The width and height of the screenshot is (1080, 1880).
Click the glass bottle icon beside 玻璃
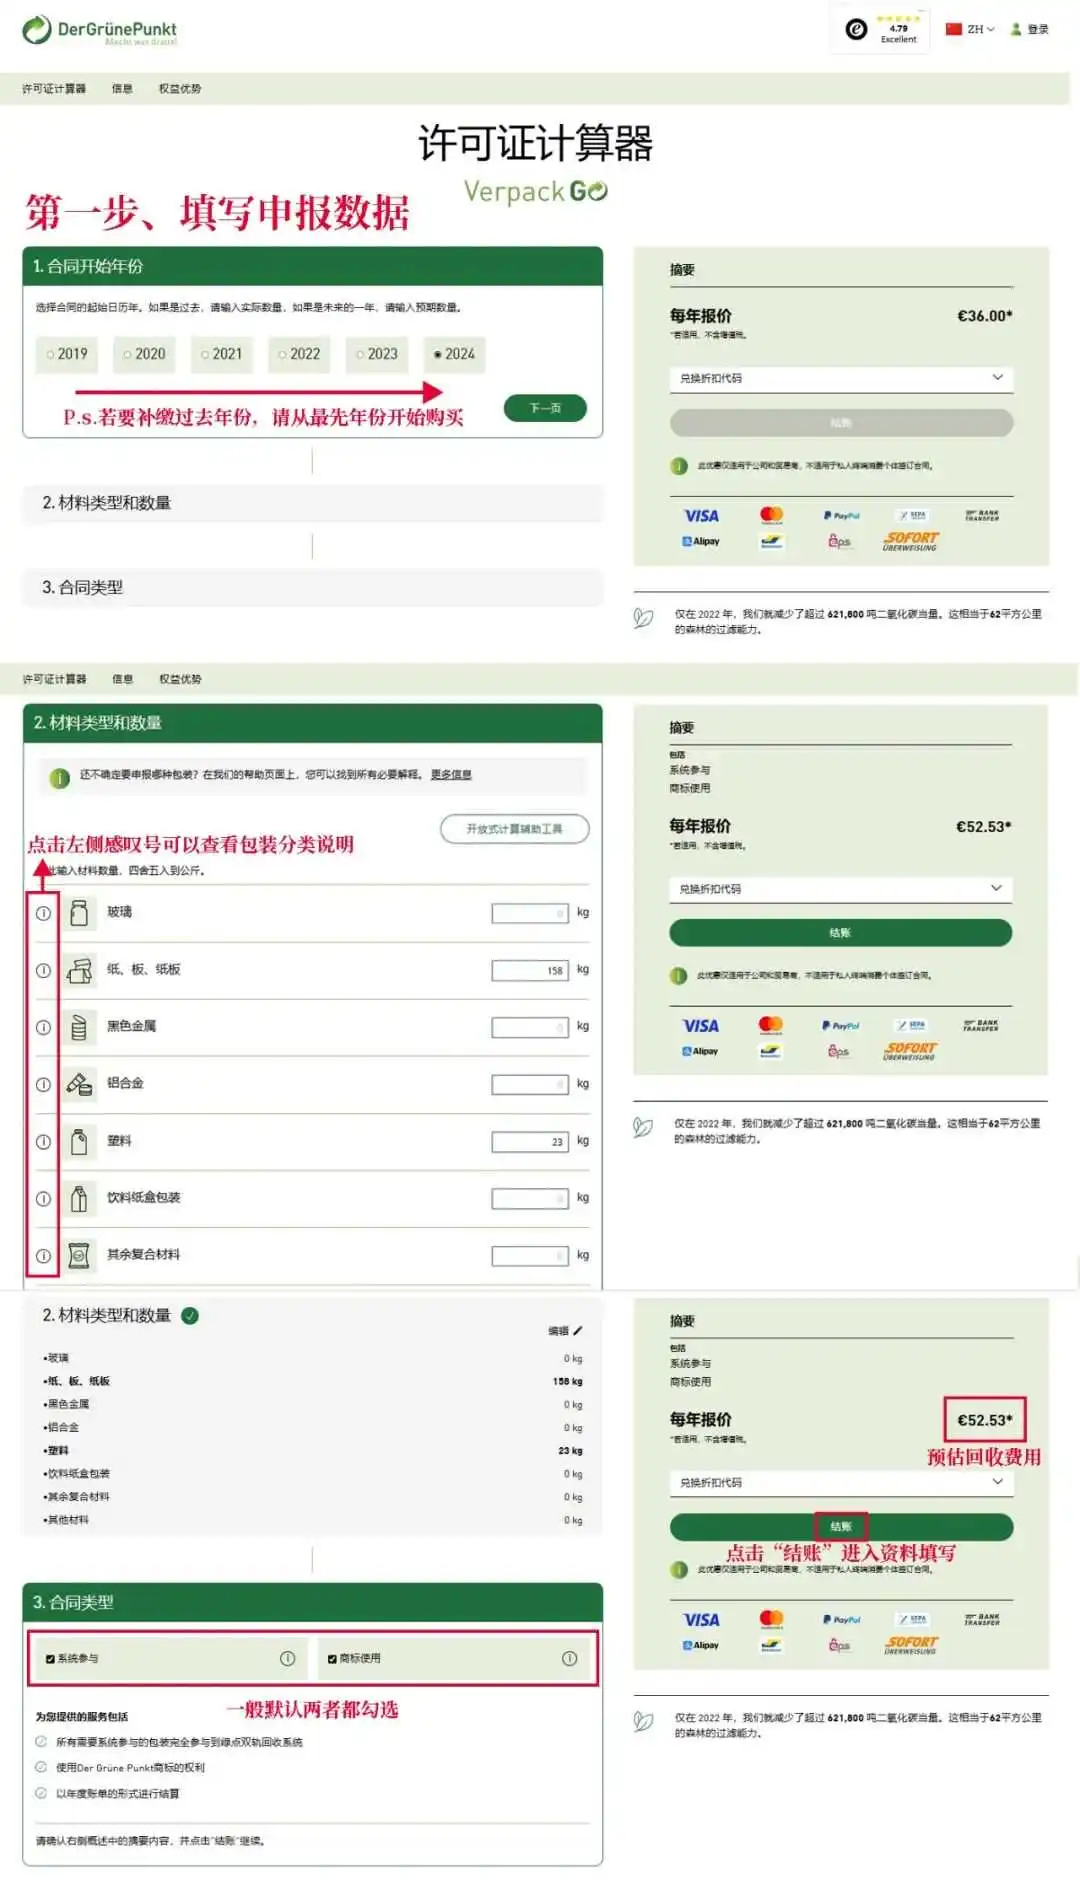79,912
